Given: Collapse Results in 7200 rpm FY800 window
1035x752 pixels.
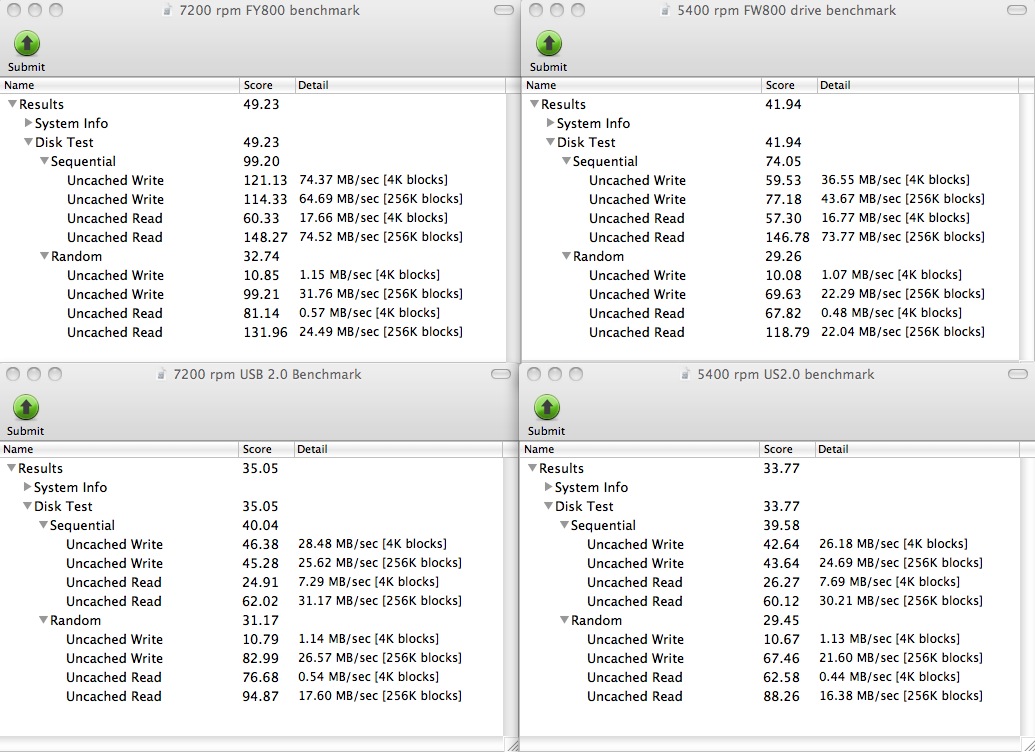Looking at the screenshot, I should tap(12, 104).
